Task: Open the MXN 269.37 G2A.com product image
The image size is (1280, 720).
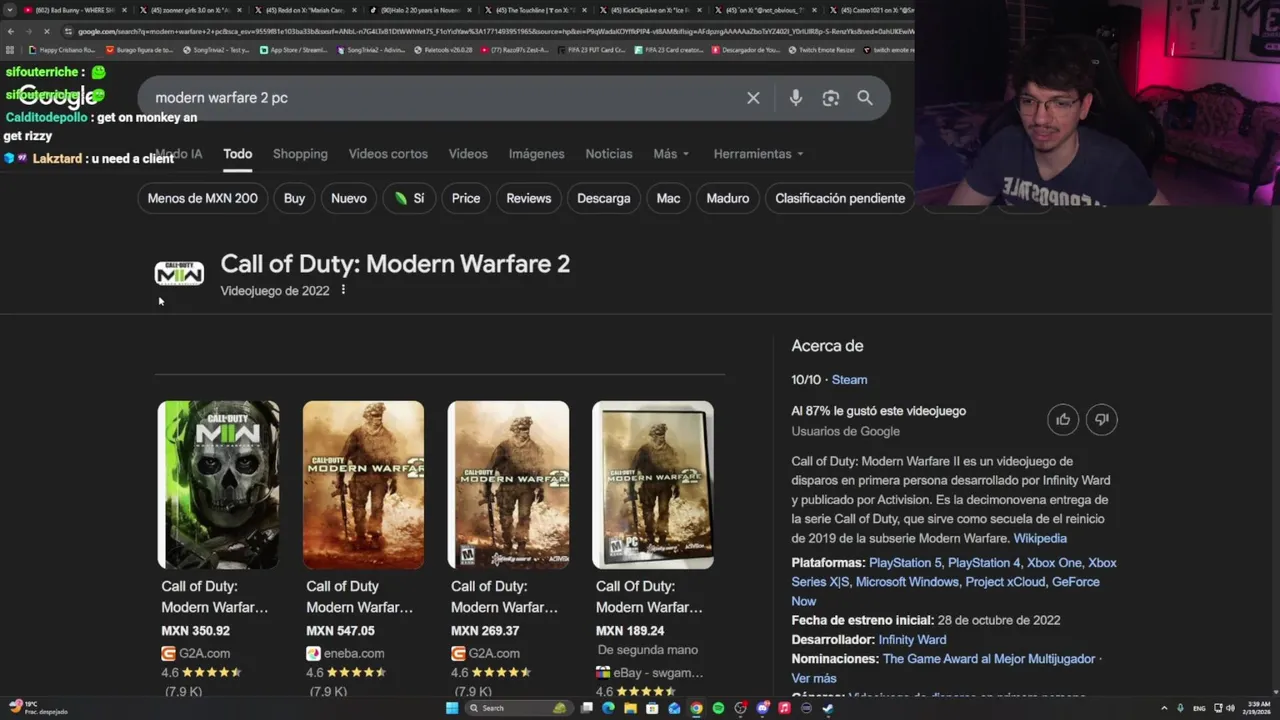Action: click(x=508, y=485)
